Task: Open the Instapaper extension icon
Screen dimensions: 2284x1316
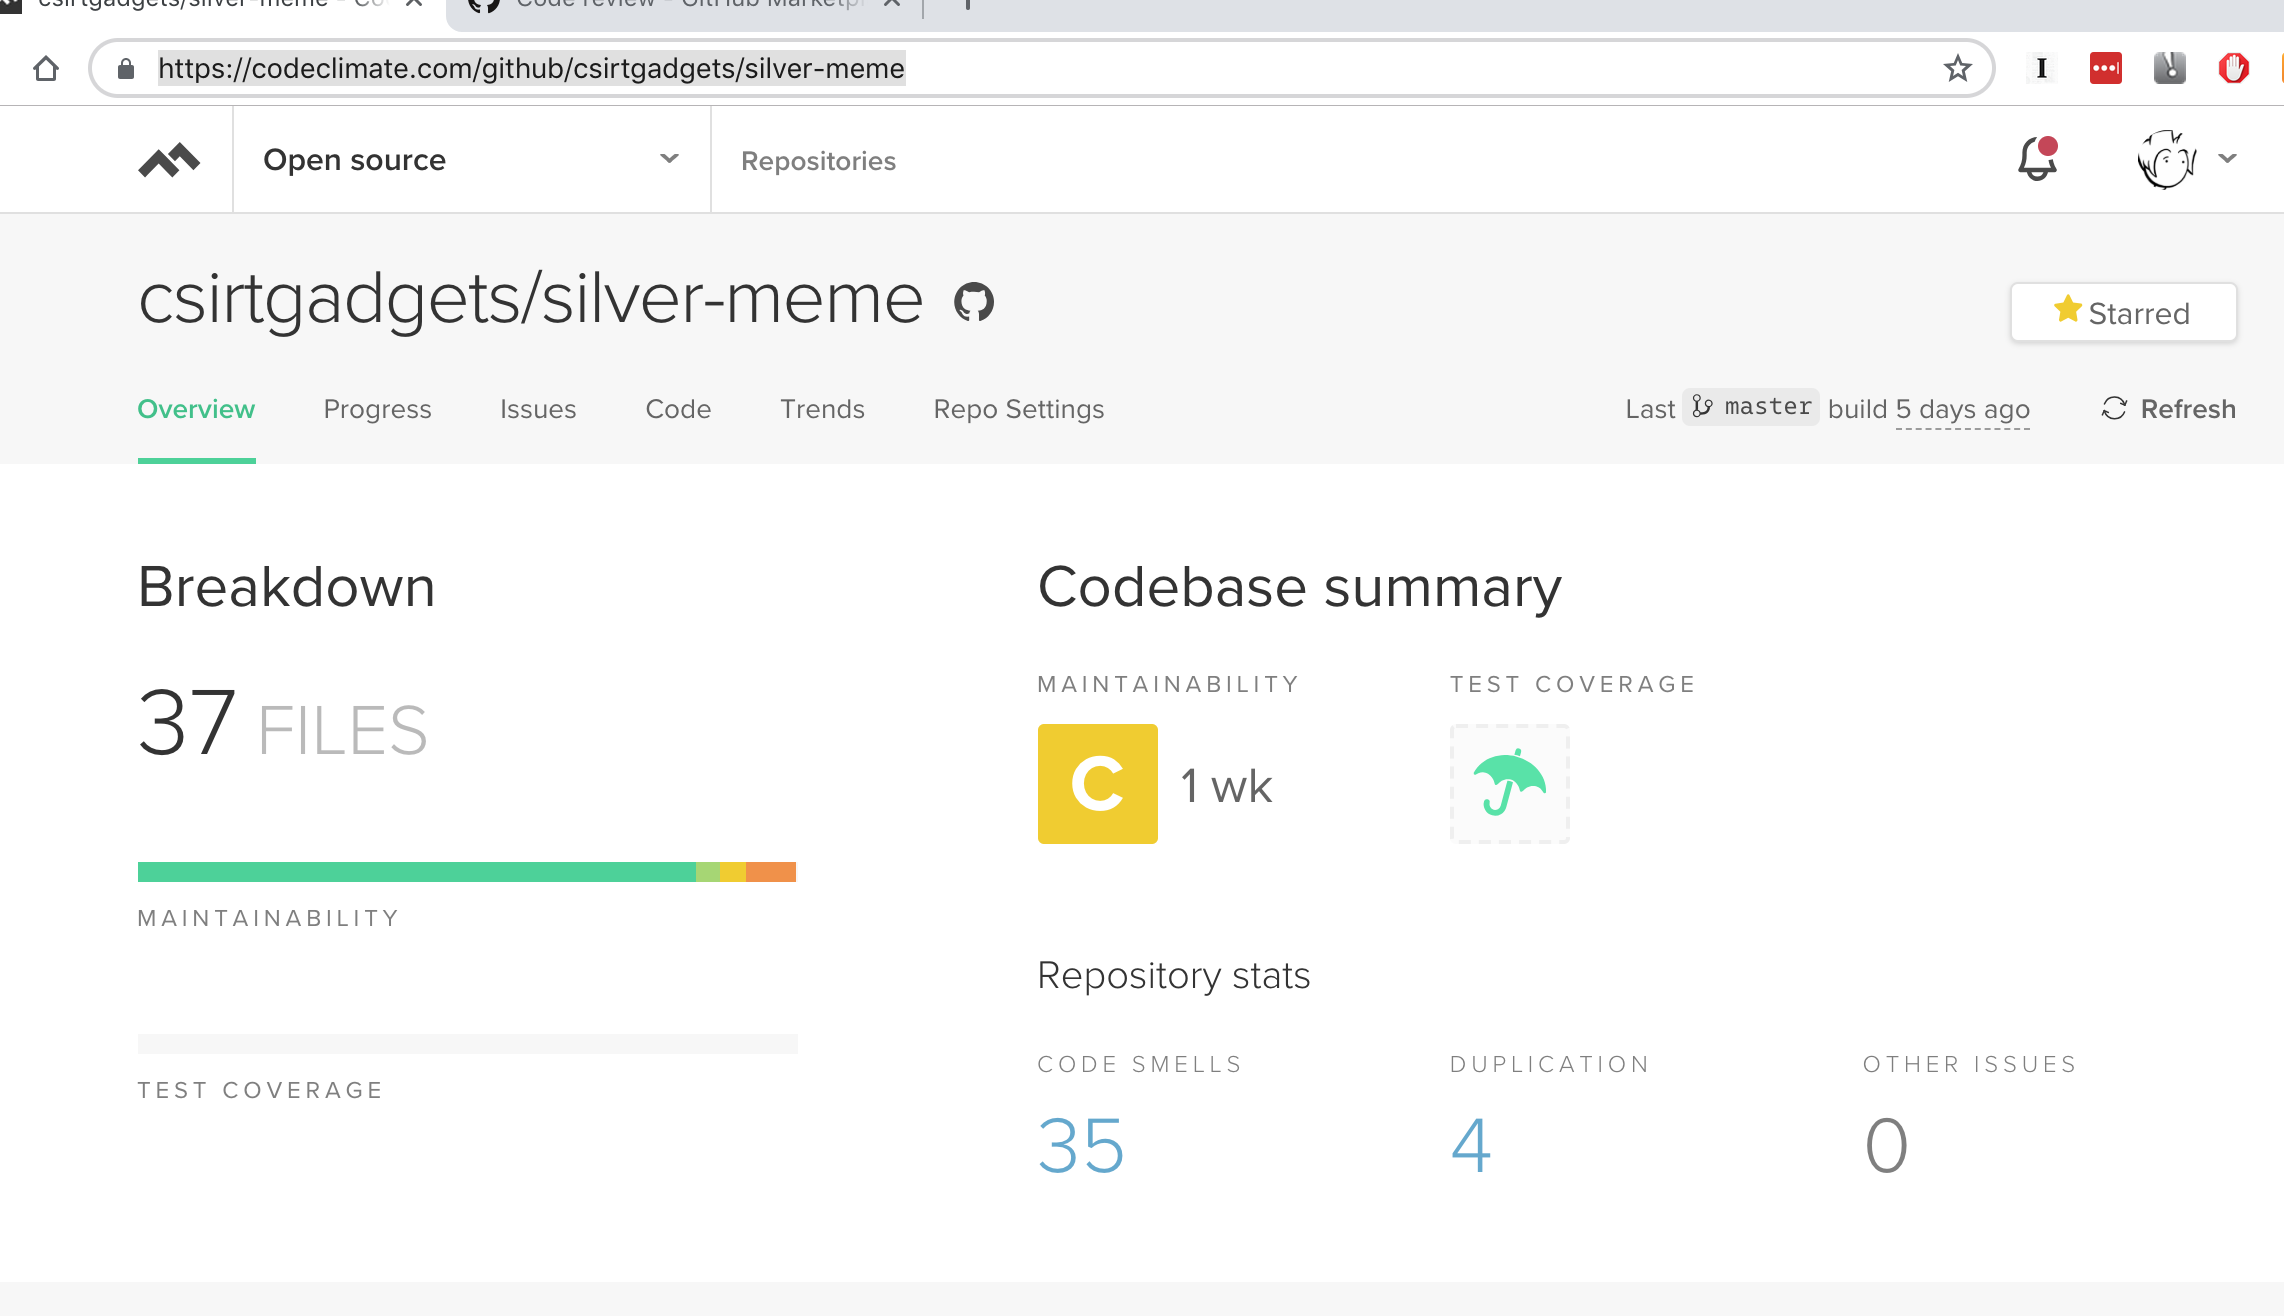Action: click(2041, 68)
